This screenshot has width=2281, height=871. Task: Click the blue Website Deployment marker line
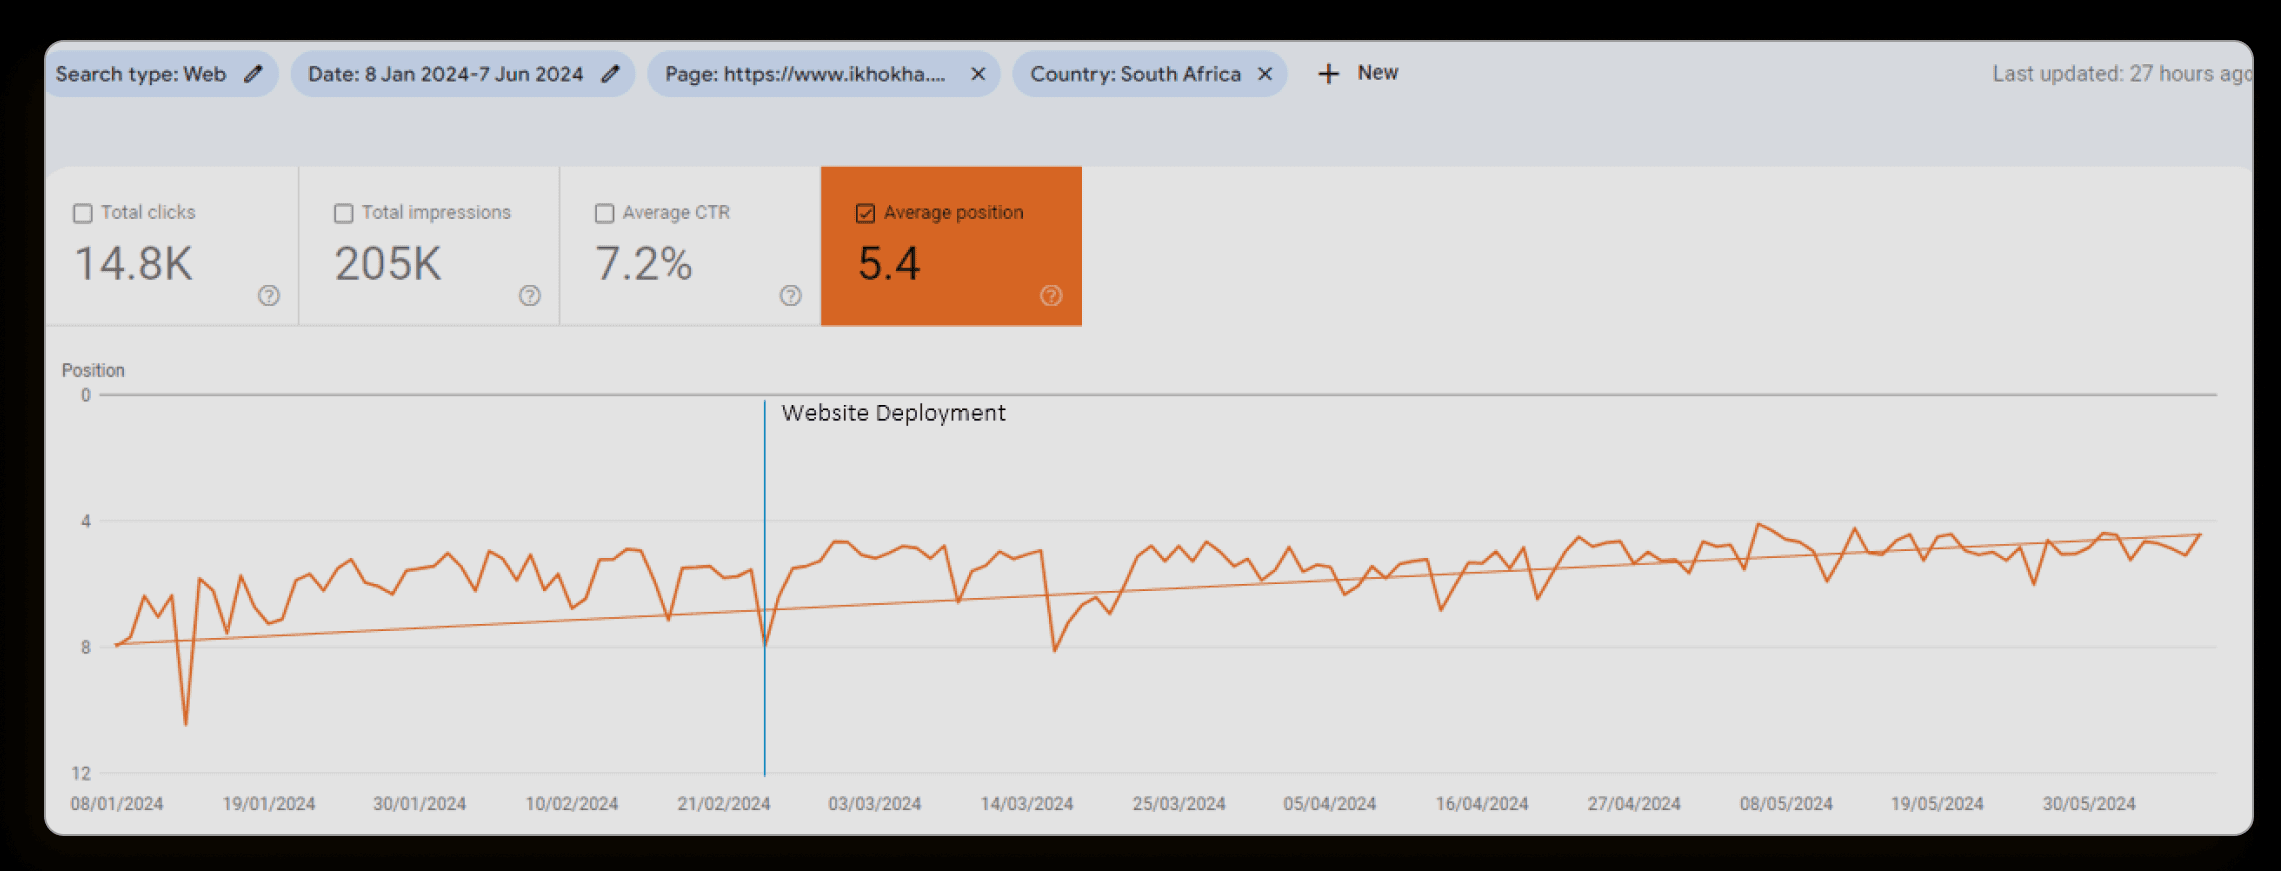[765, 588]
